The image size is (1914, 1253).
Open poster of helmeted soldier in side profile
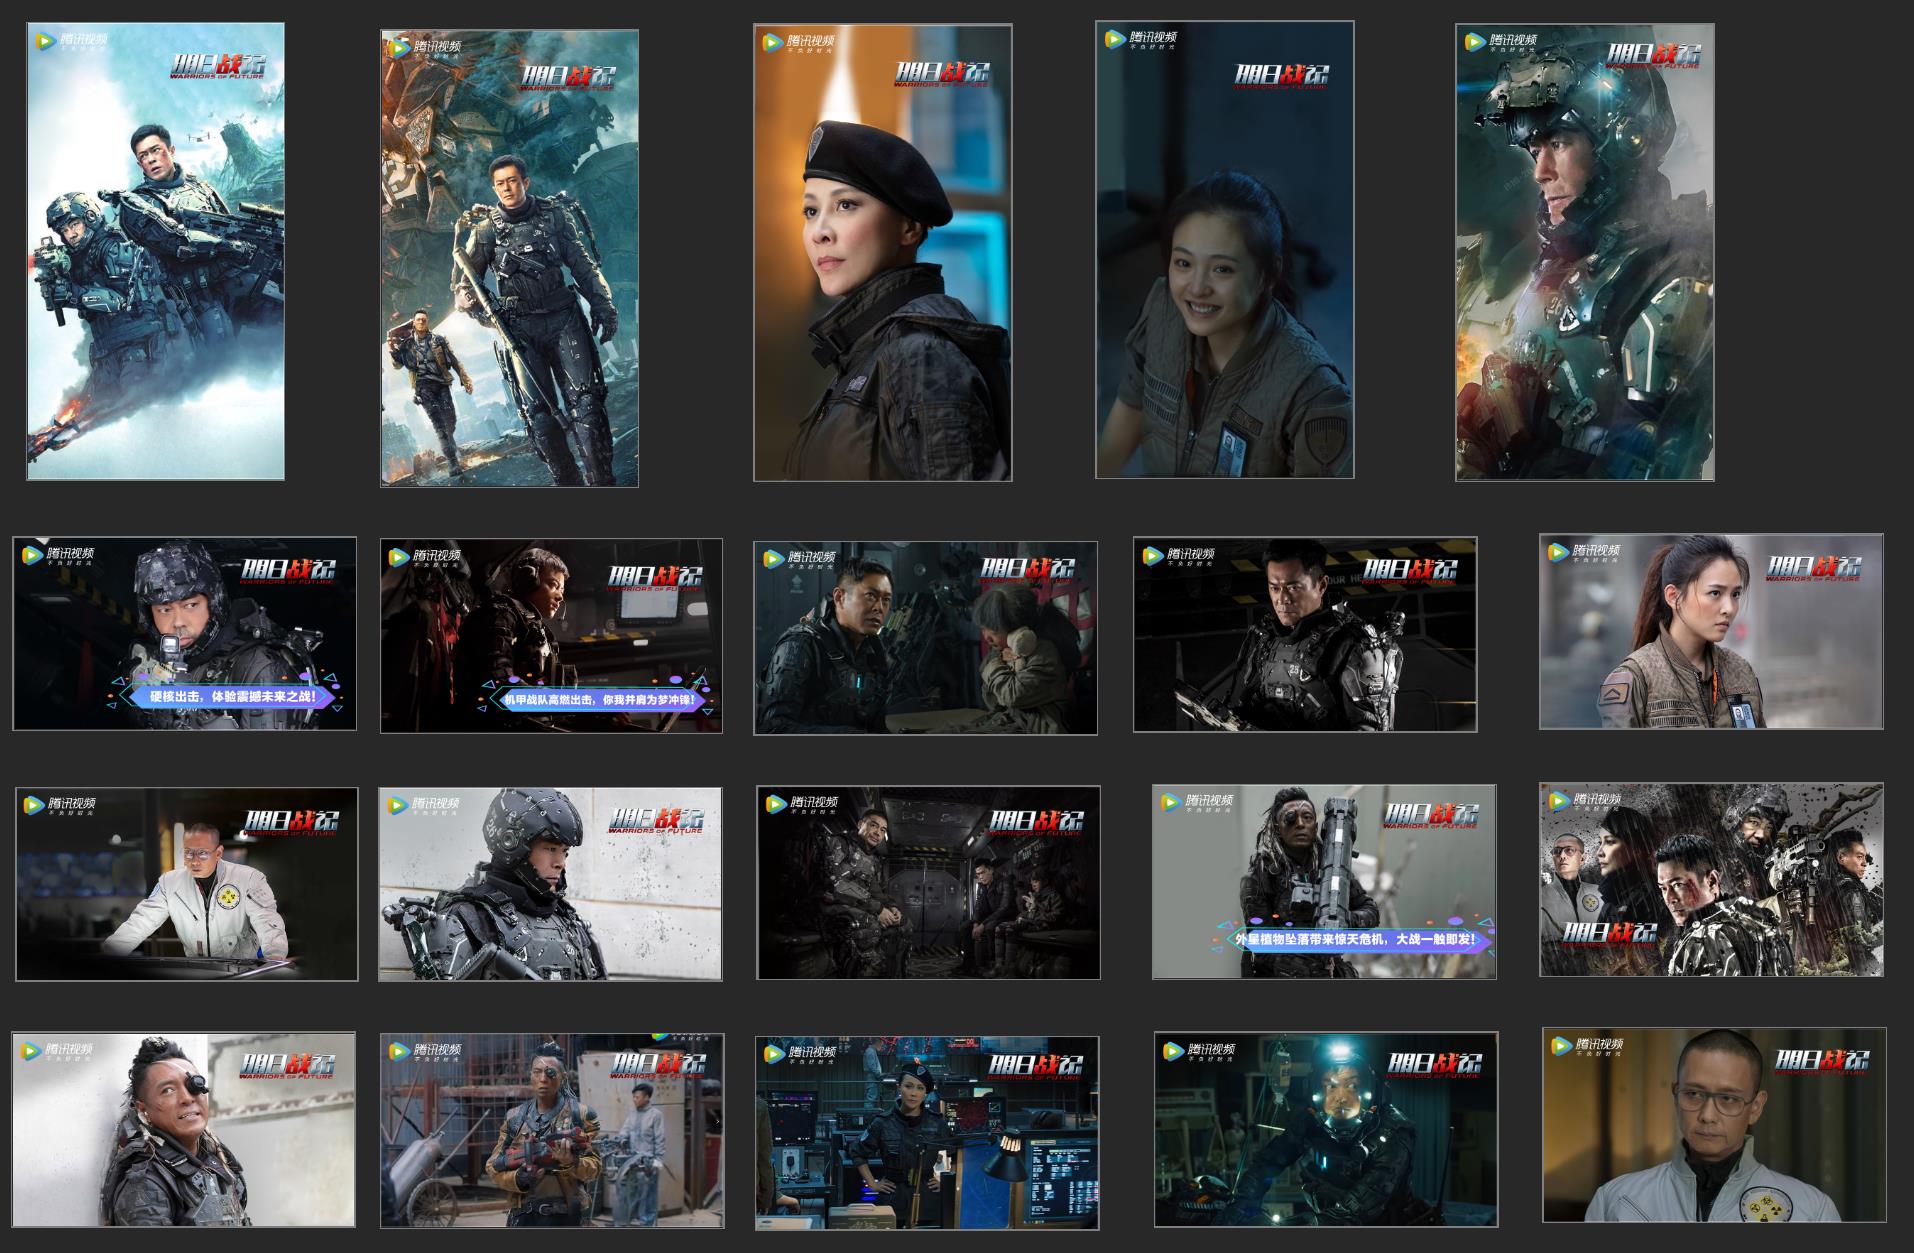point(1585,253)
